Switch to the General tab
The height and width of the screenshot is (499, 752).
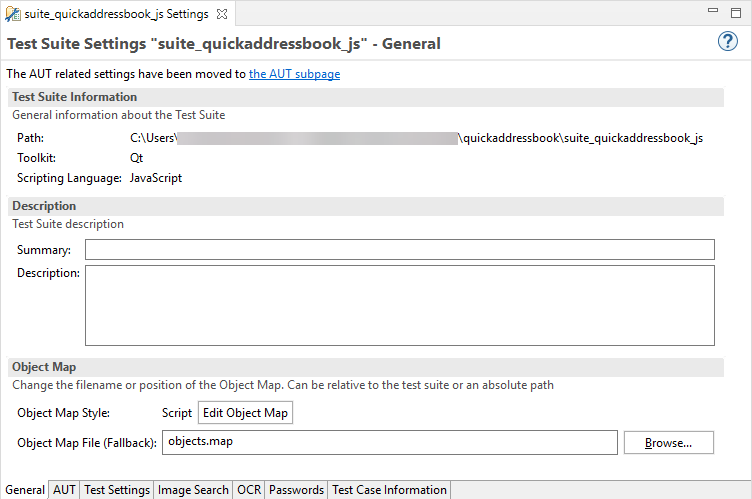click(x=25, y=490)
